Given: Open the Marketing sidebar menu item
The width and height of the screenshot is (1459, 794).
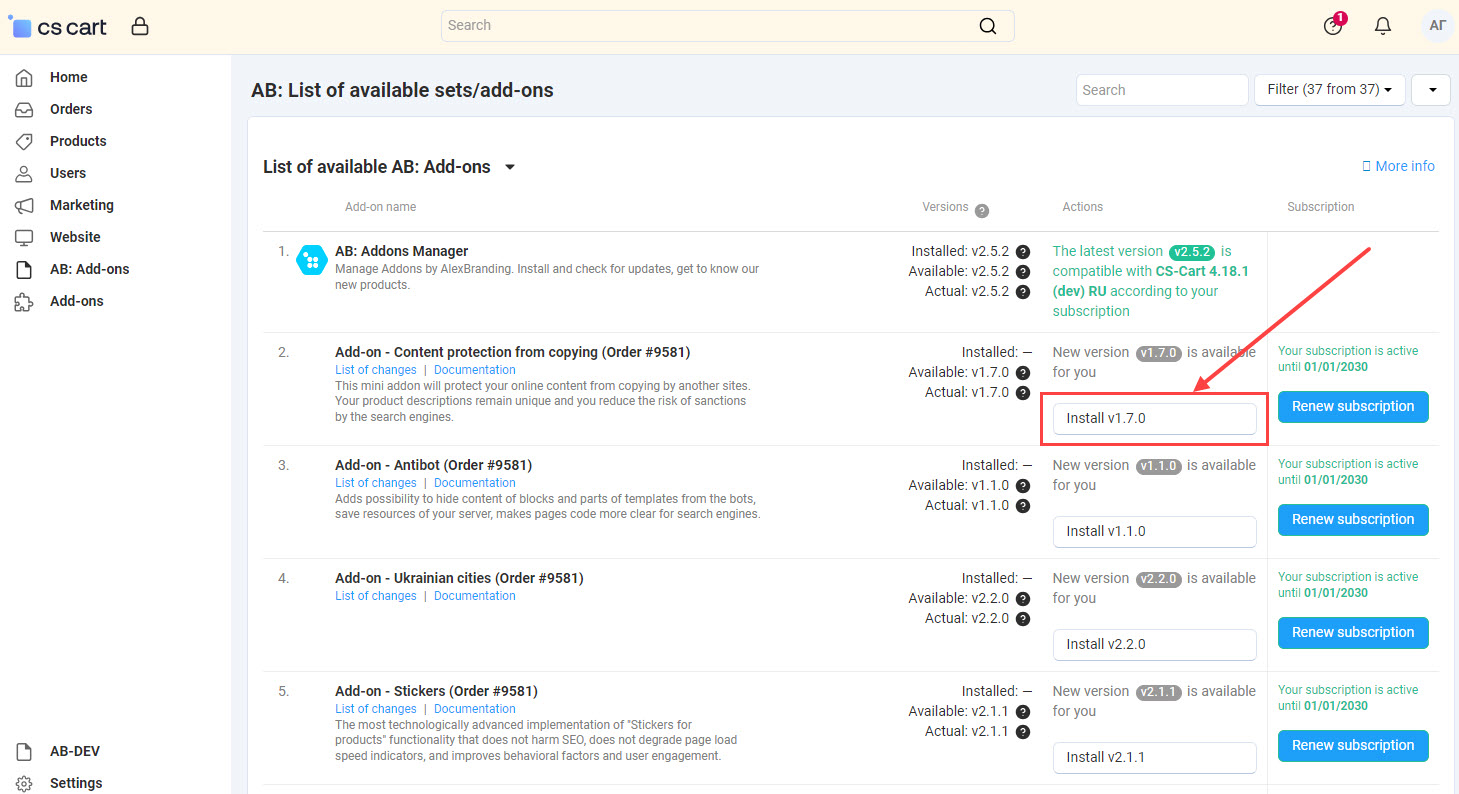Looking at the screenshot, I should click(x=82, y=205).
